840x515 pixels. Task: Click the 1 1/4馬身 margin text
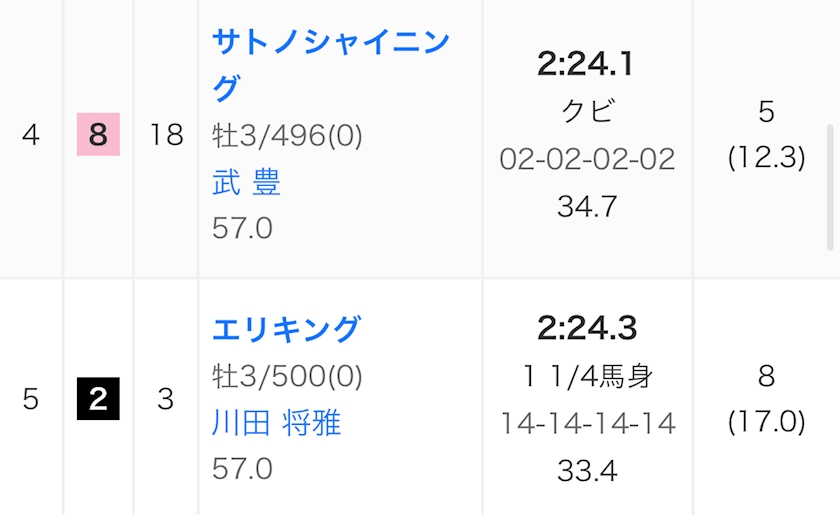[587, 376]
